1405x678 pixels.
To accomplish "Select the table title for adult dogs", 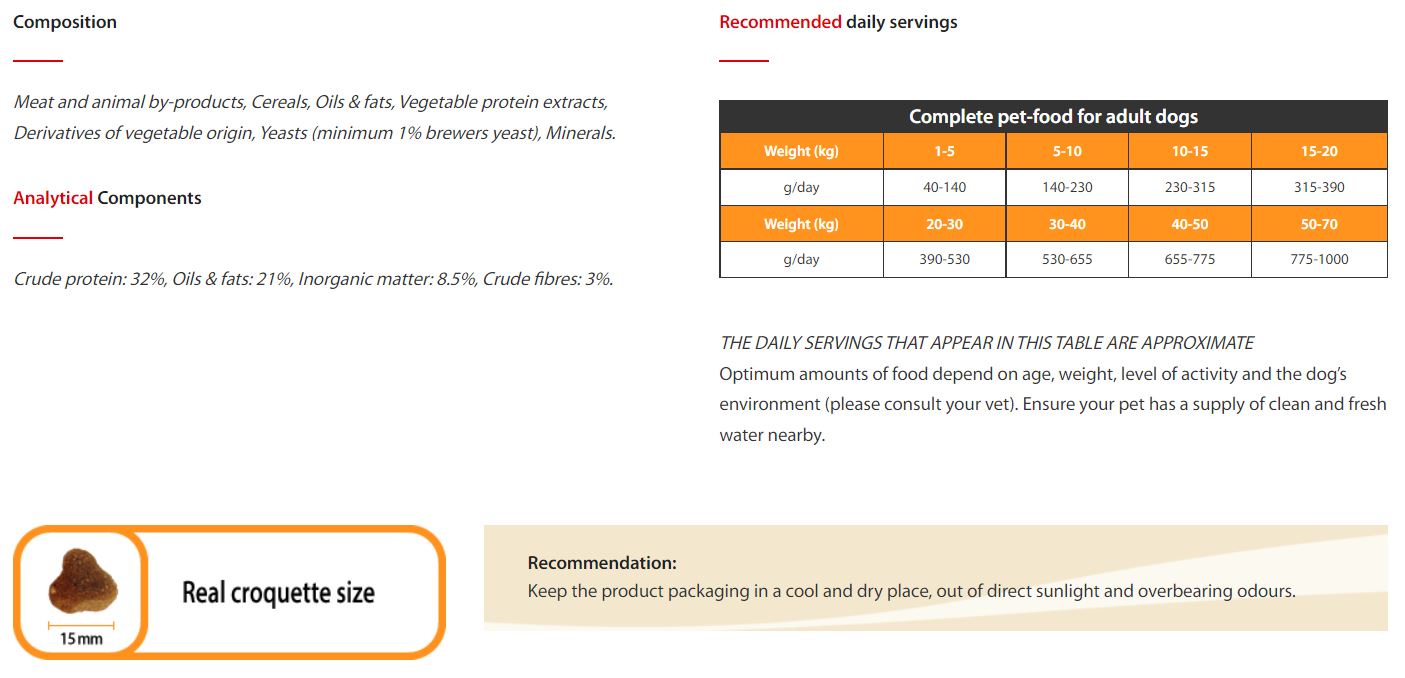I will 1053,117.
